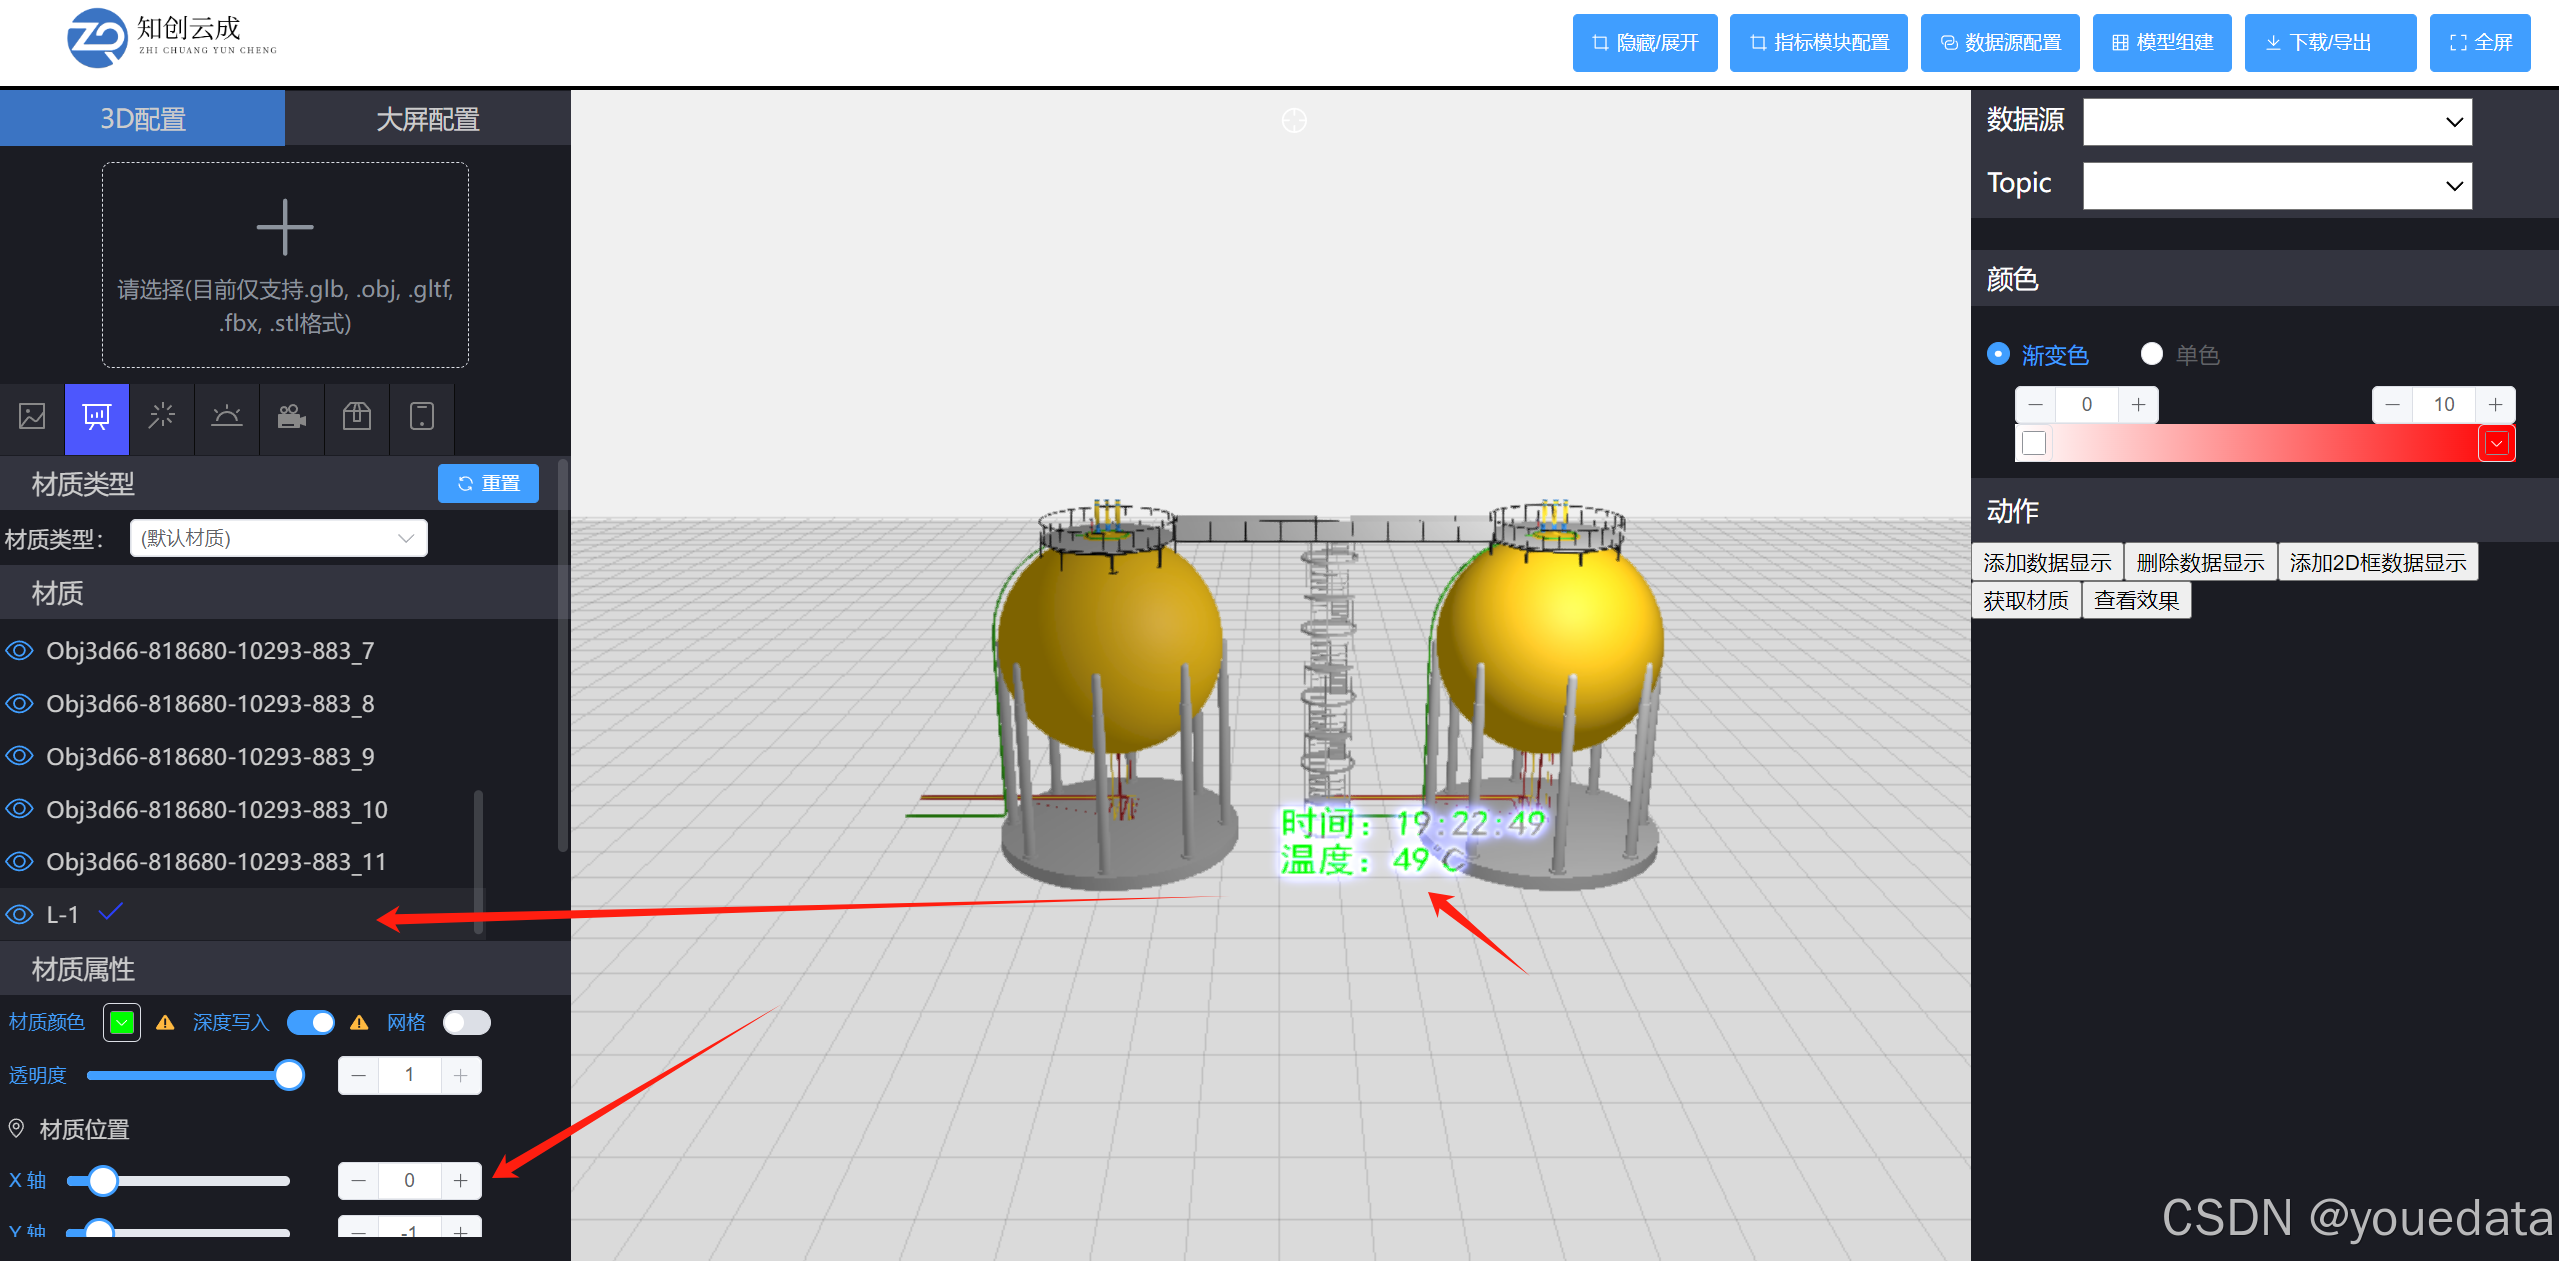Select the effects sparkle icon
2559x1261 pixels.
161,419
